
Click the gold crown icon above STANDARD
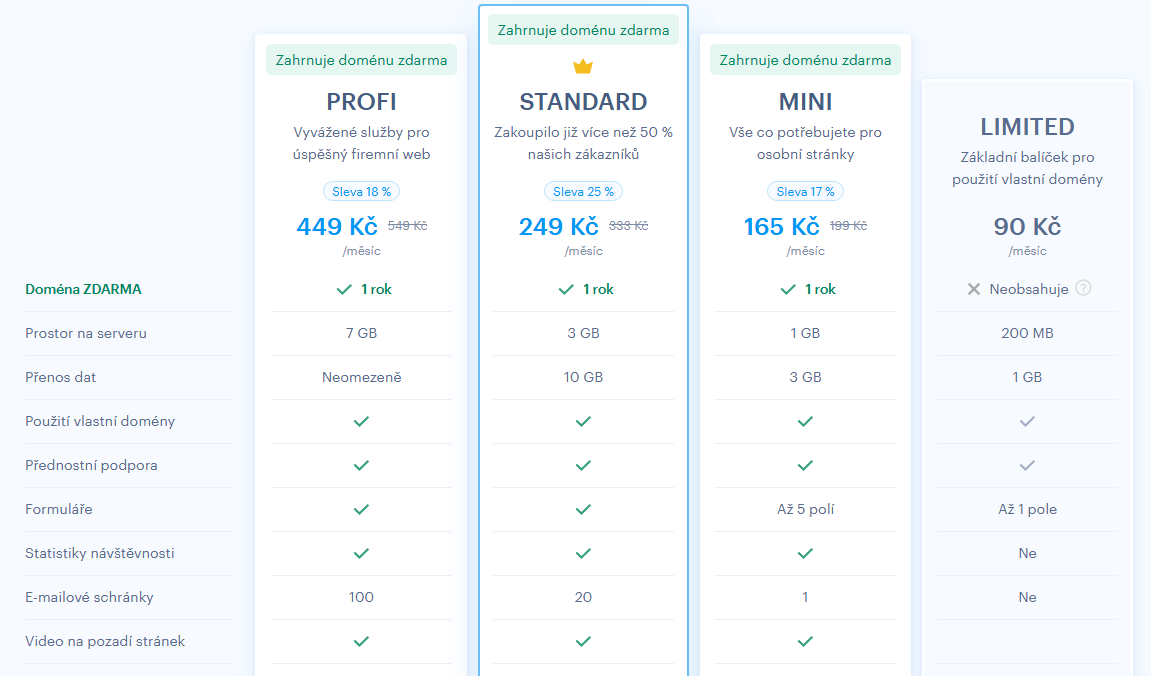(583, 67)
